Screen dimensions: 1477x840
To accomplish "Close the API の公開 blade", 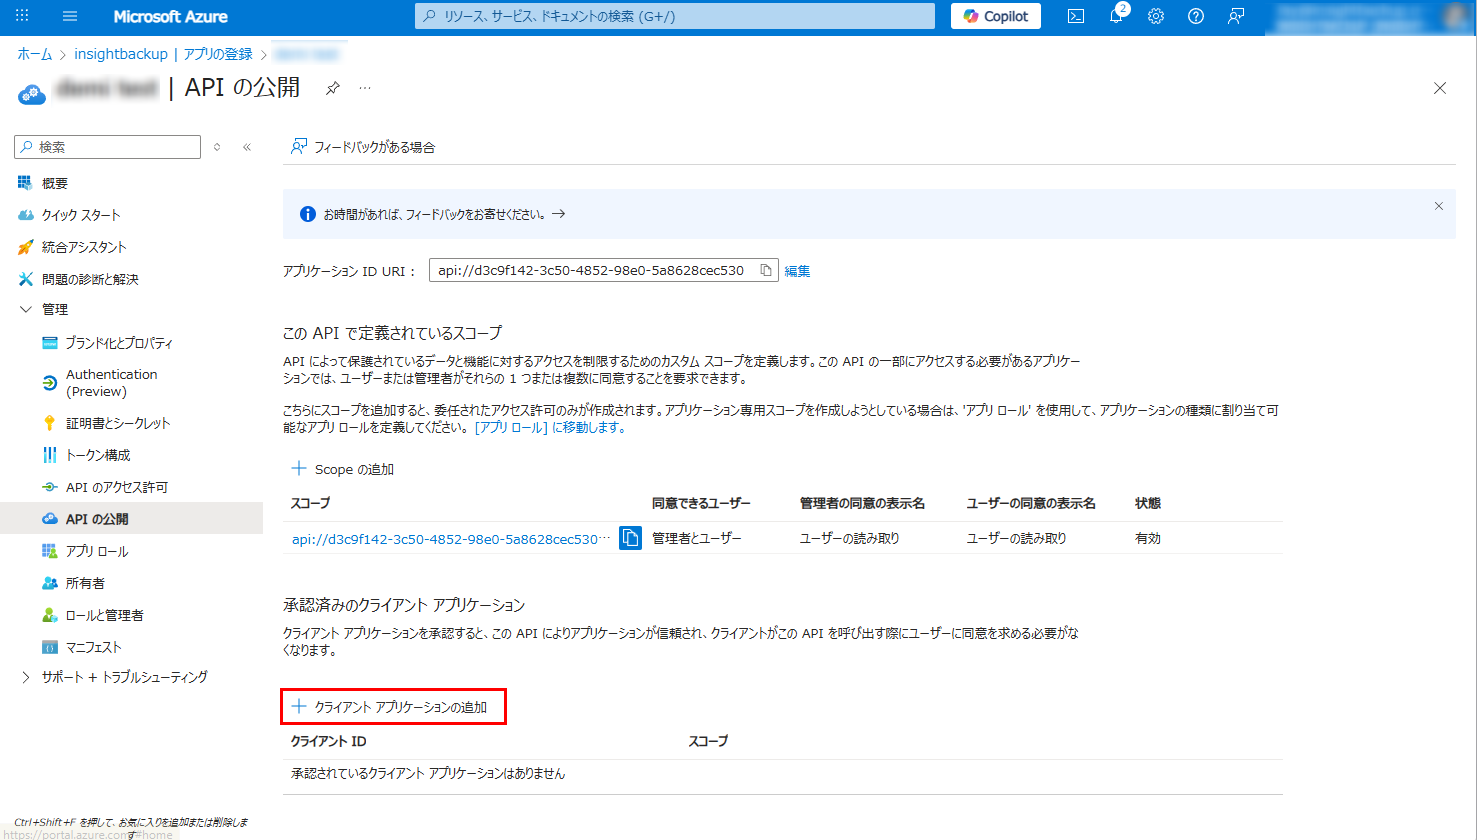I will [x=1440, y=88].
